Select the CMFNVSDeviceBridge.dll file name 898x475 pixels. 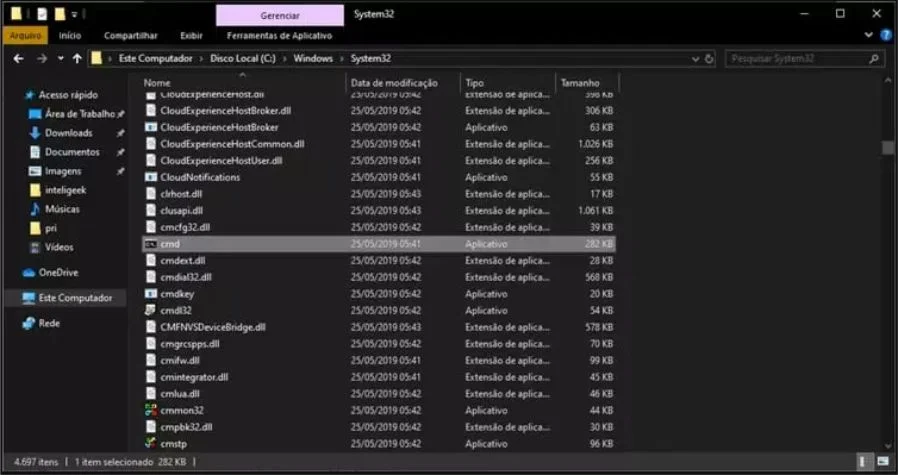pyautogui.click(x=213, y=327)
